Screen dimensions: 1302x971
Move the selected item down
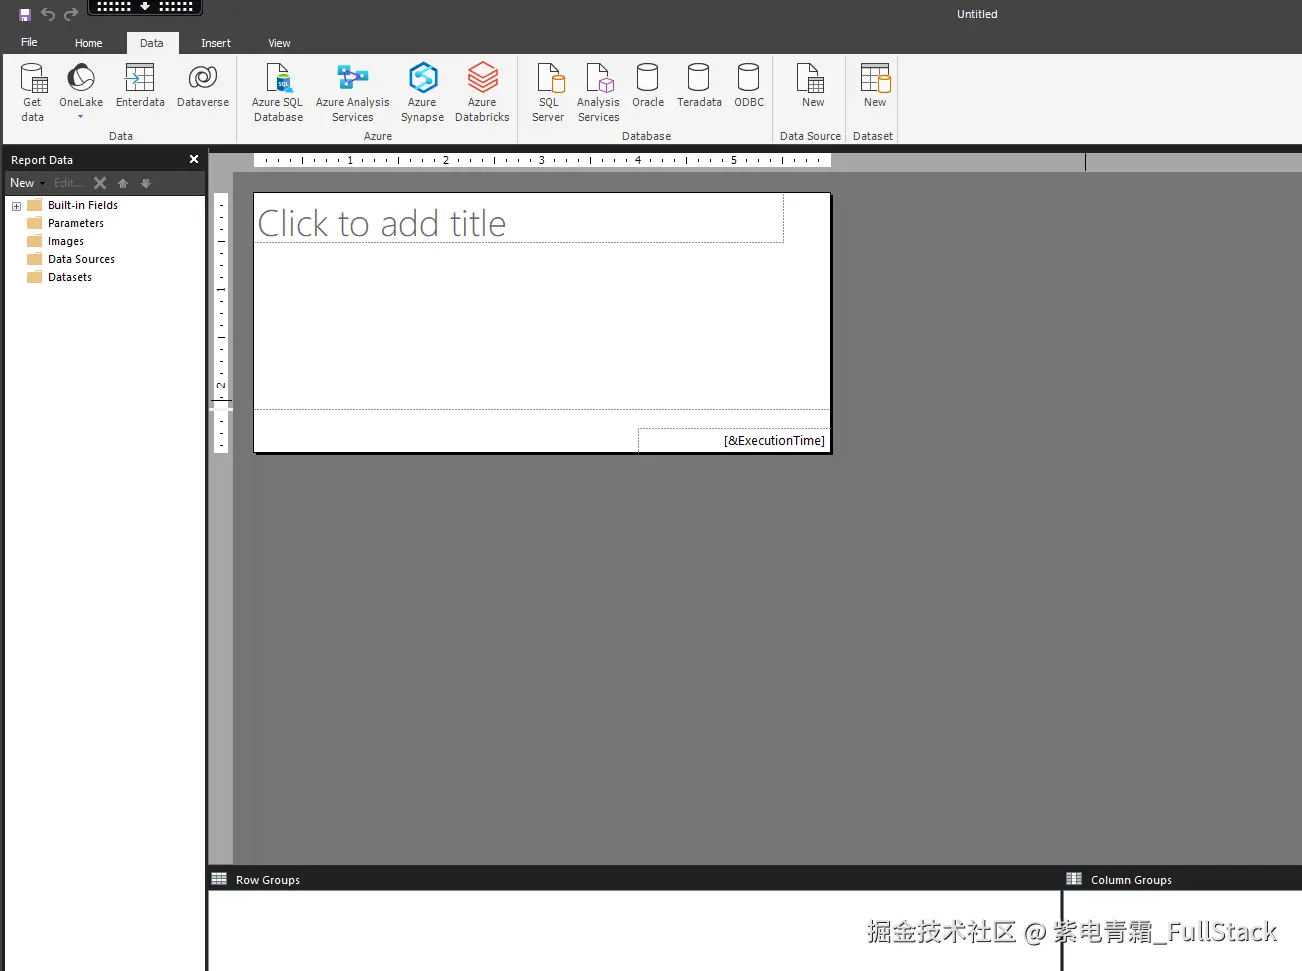[146, 183]
